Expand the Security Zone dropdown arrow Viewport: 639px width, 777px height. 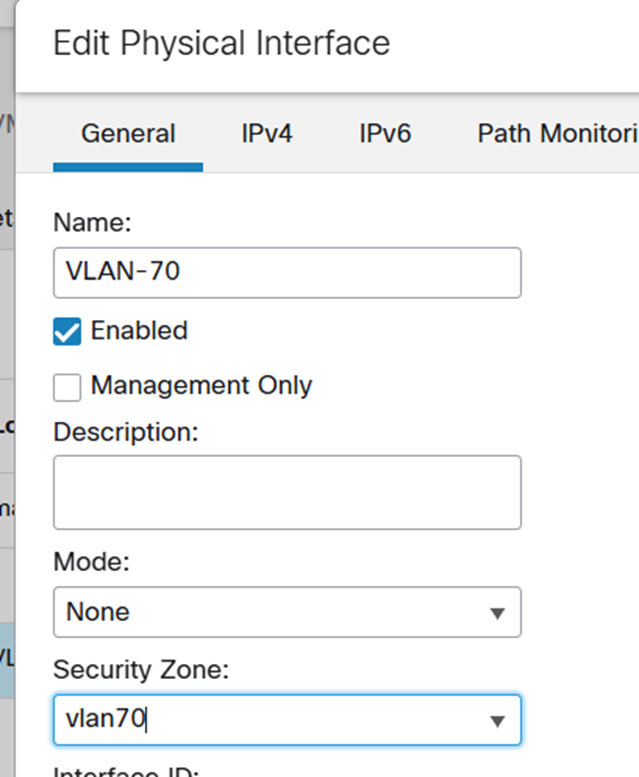[497, 721]
